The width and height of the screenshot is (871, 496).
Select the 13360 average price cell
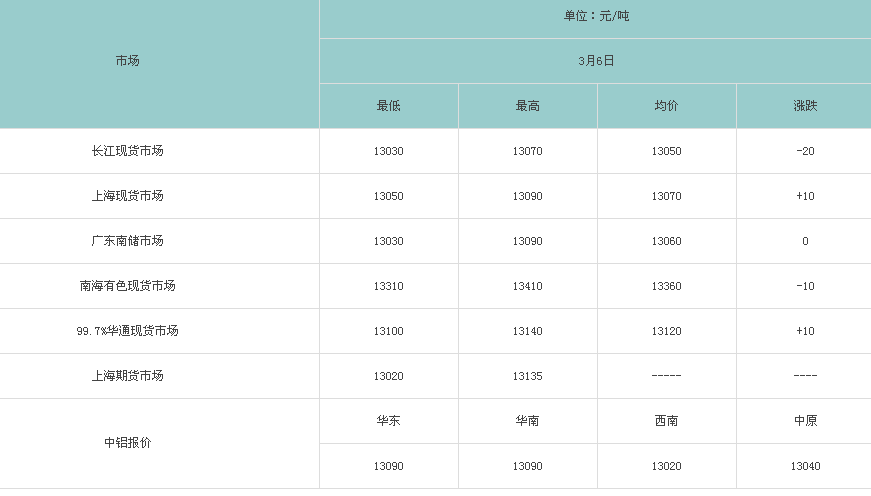666,286
